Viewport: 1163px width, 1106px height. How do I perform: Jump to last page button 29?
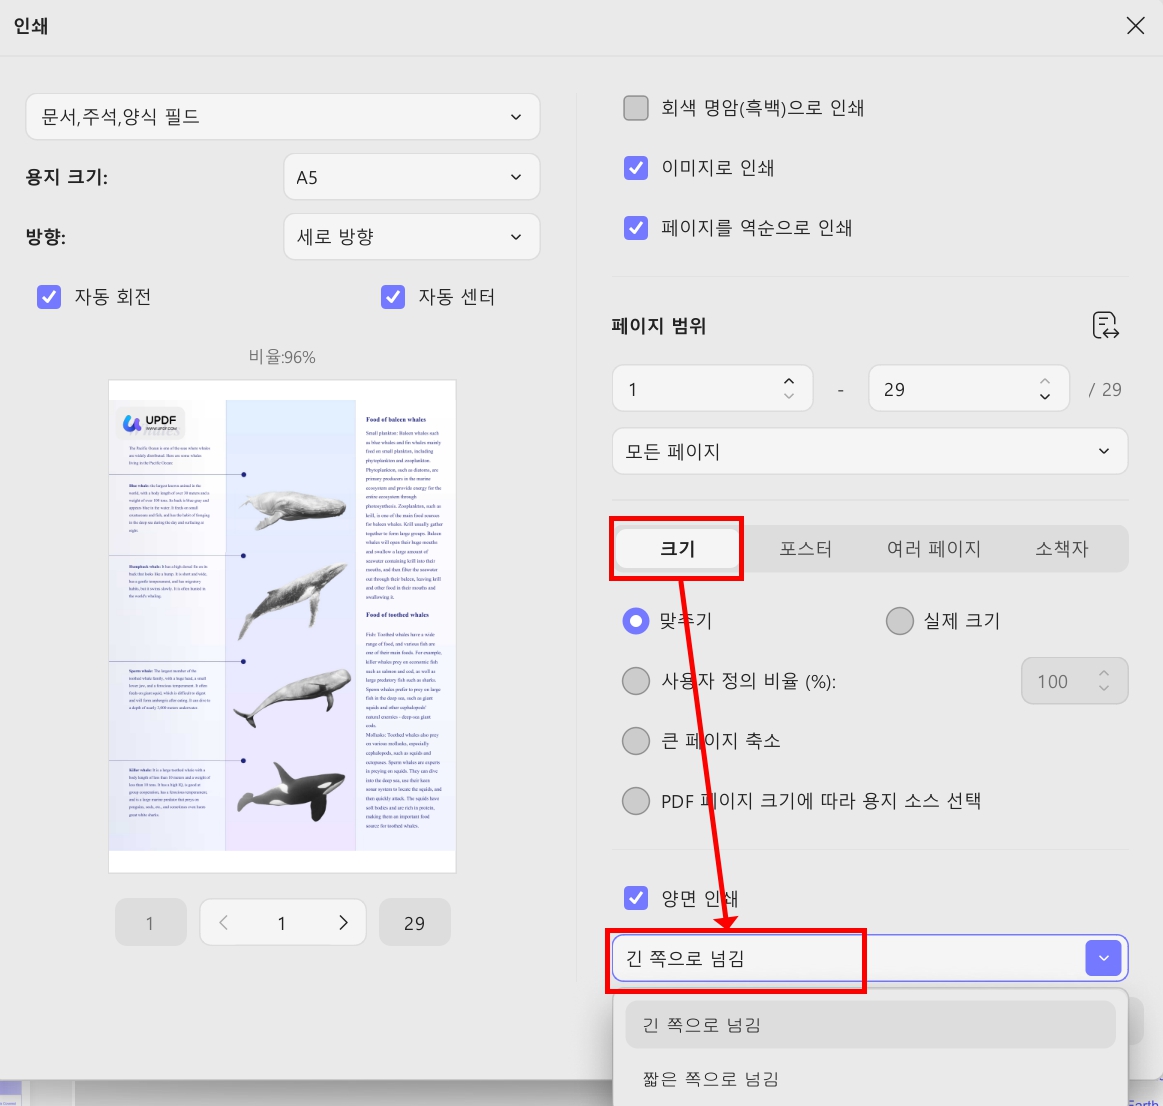(415, 922)
